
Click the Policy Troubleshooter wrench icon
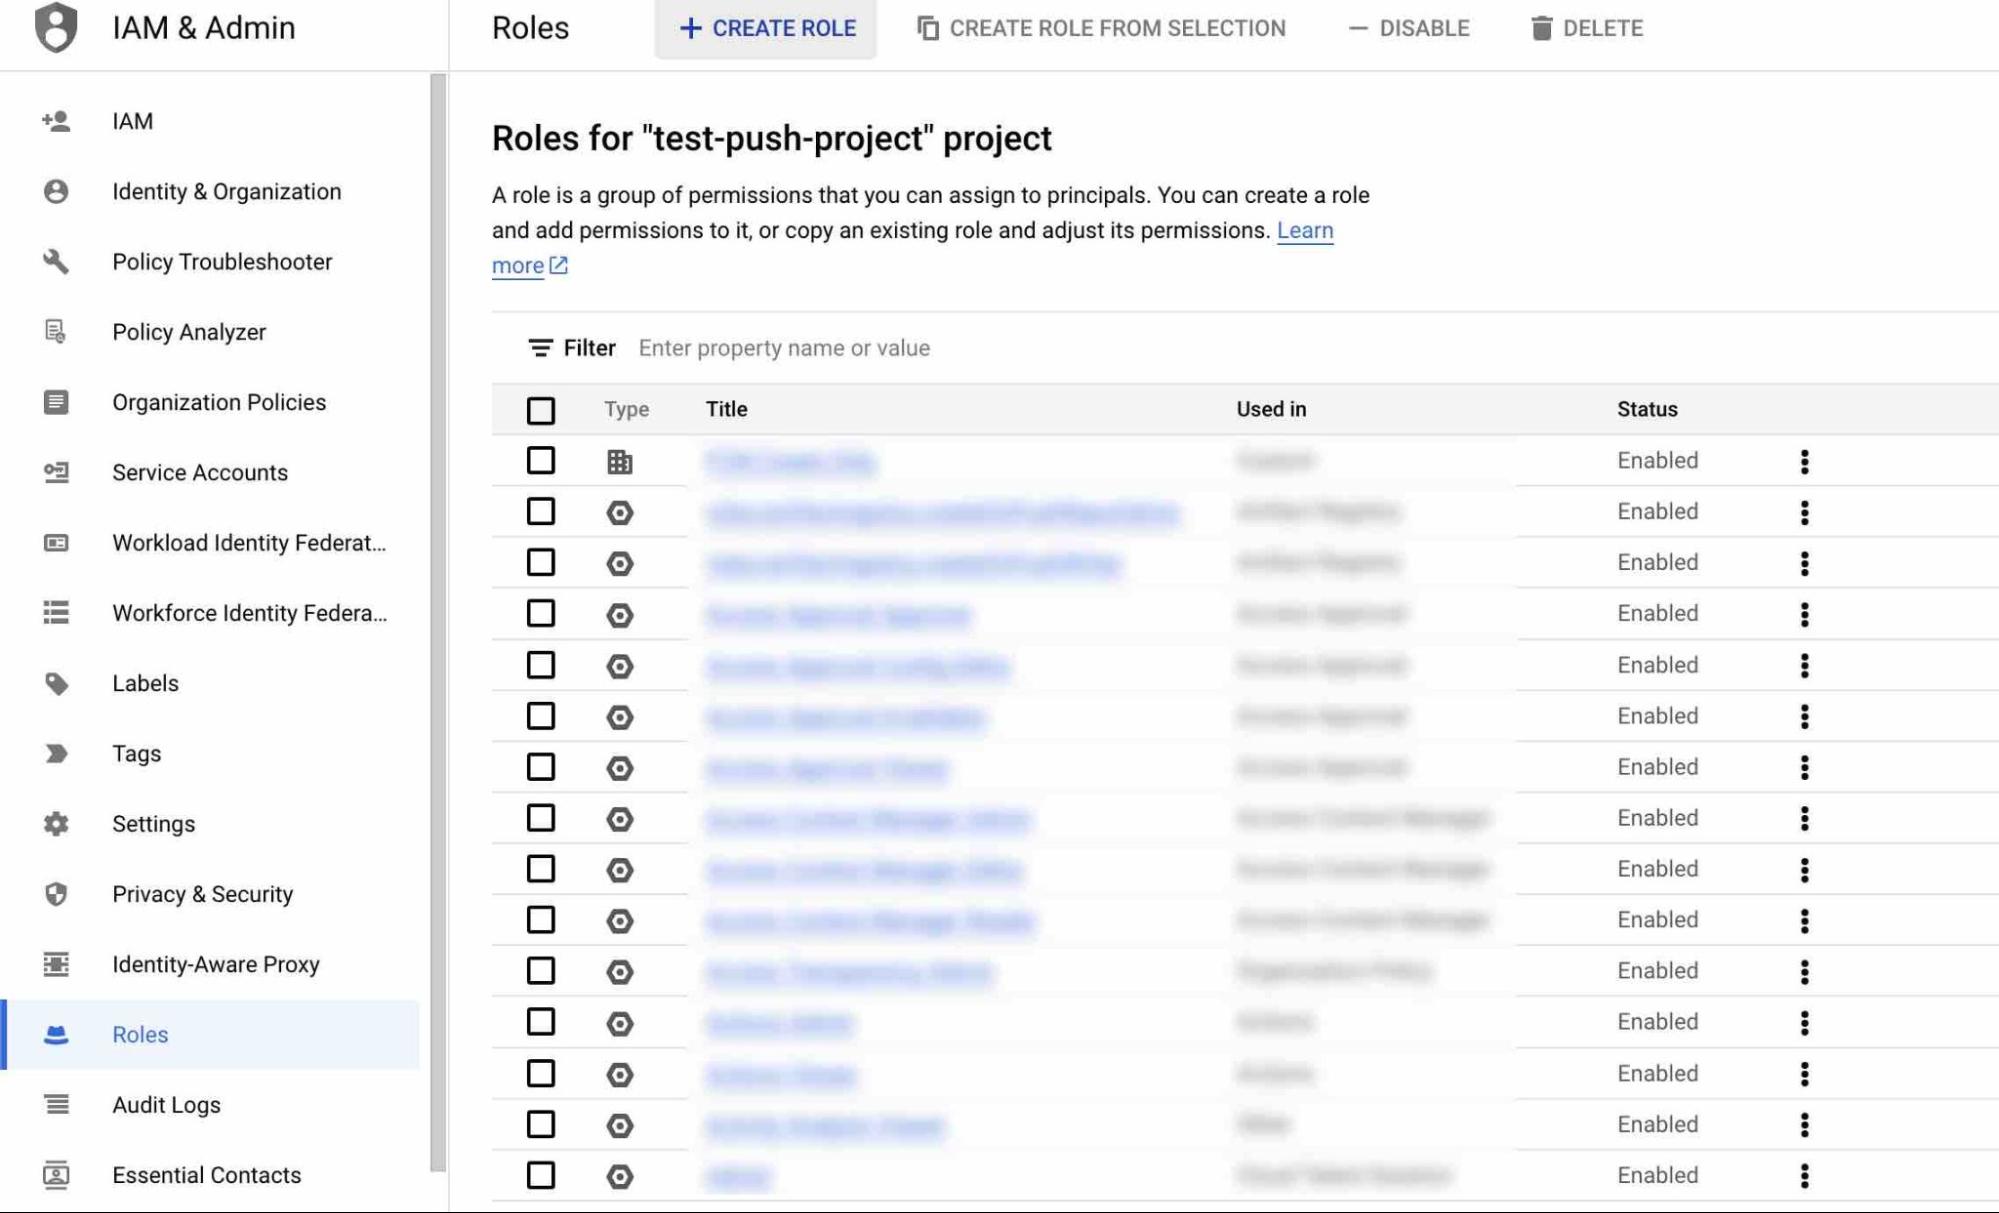(x=57, y=261)
